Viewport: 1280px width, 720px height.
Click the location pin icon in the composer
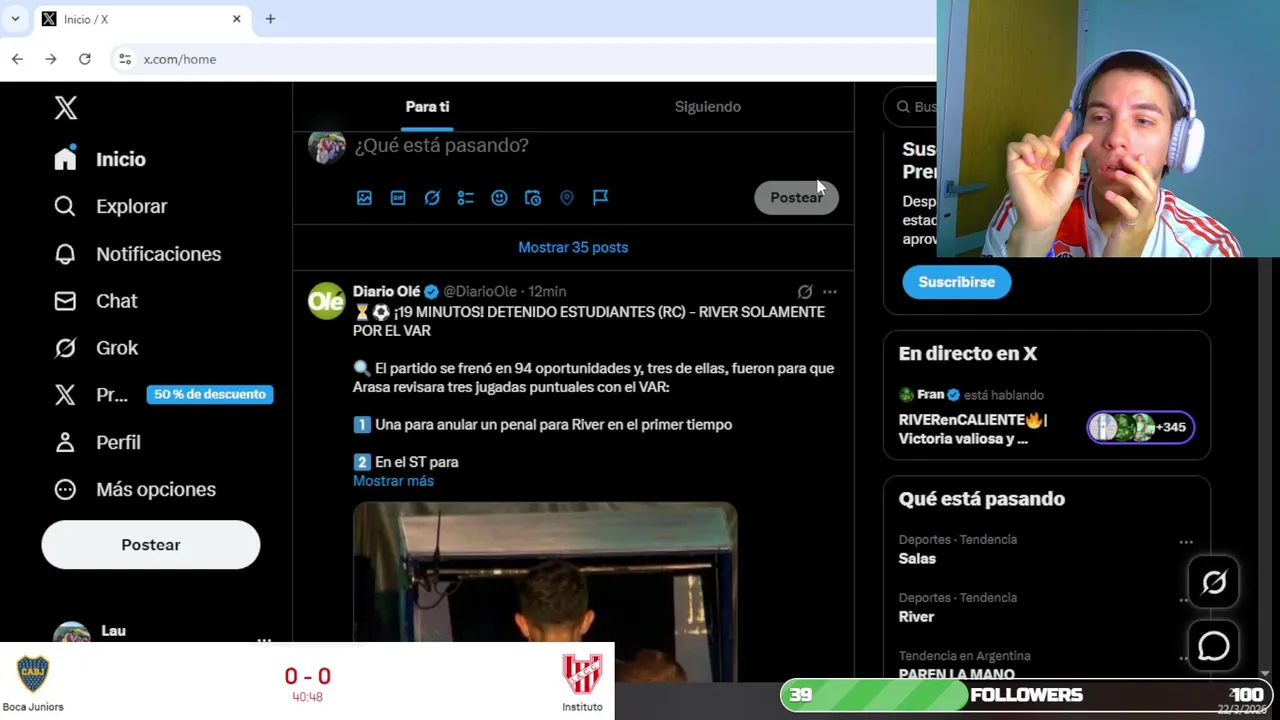click(567, 198)
